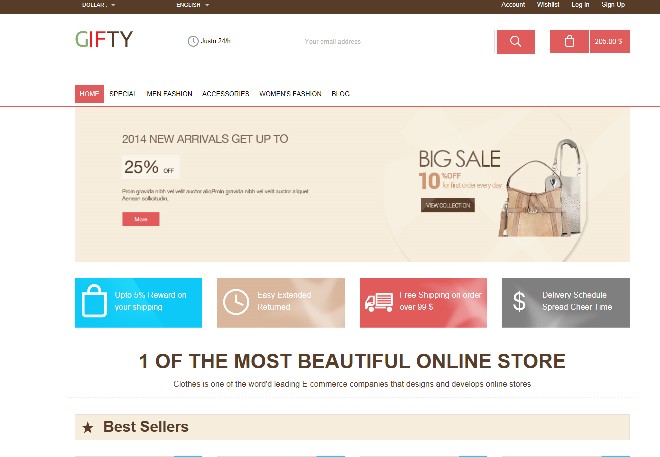Click the Sign Up link

click(613, 5)
